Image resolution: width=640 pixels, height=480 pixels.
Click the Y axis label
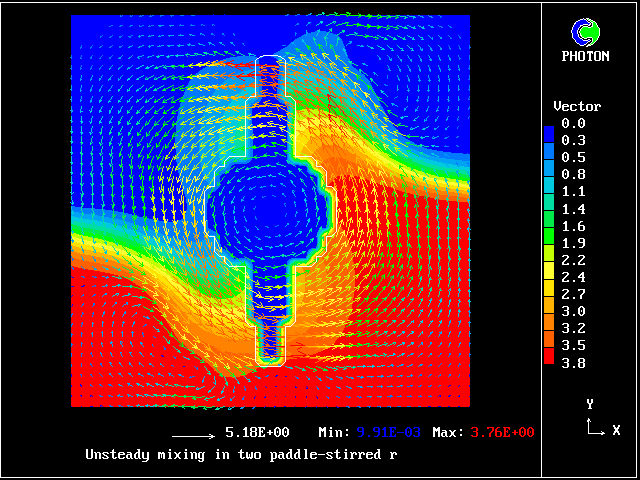point(590,404)
